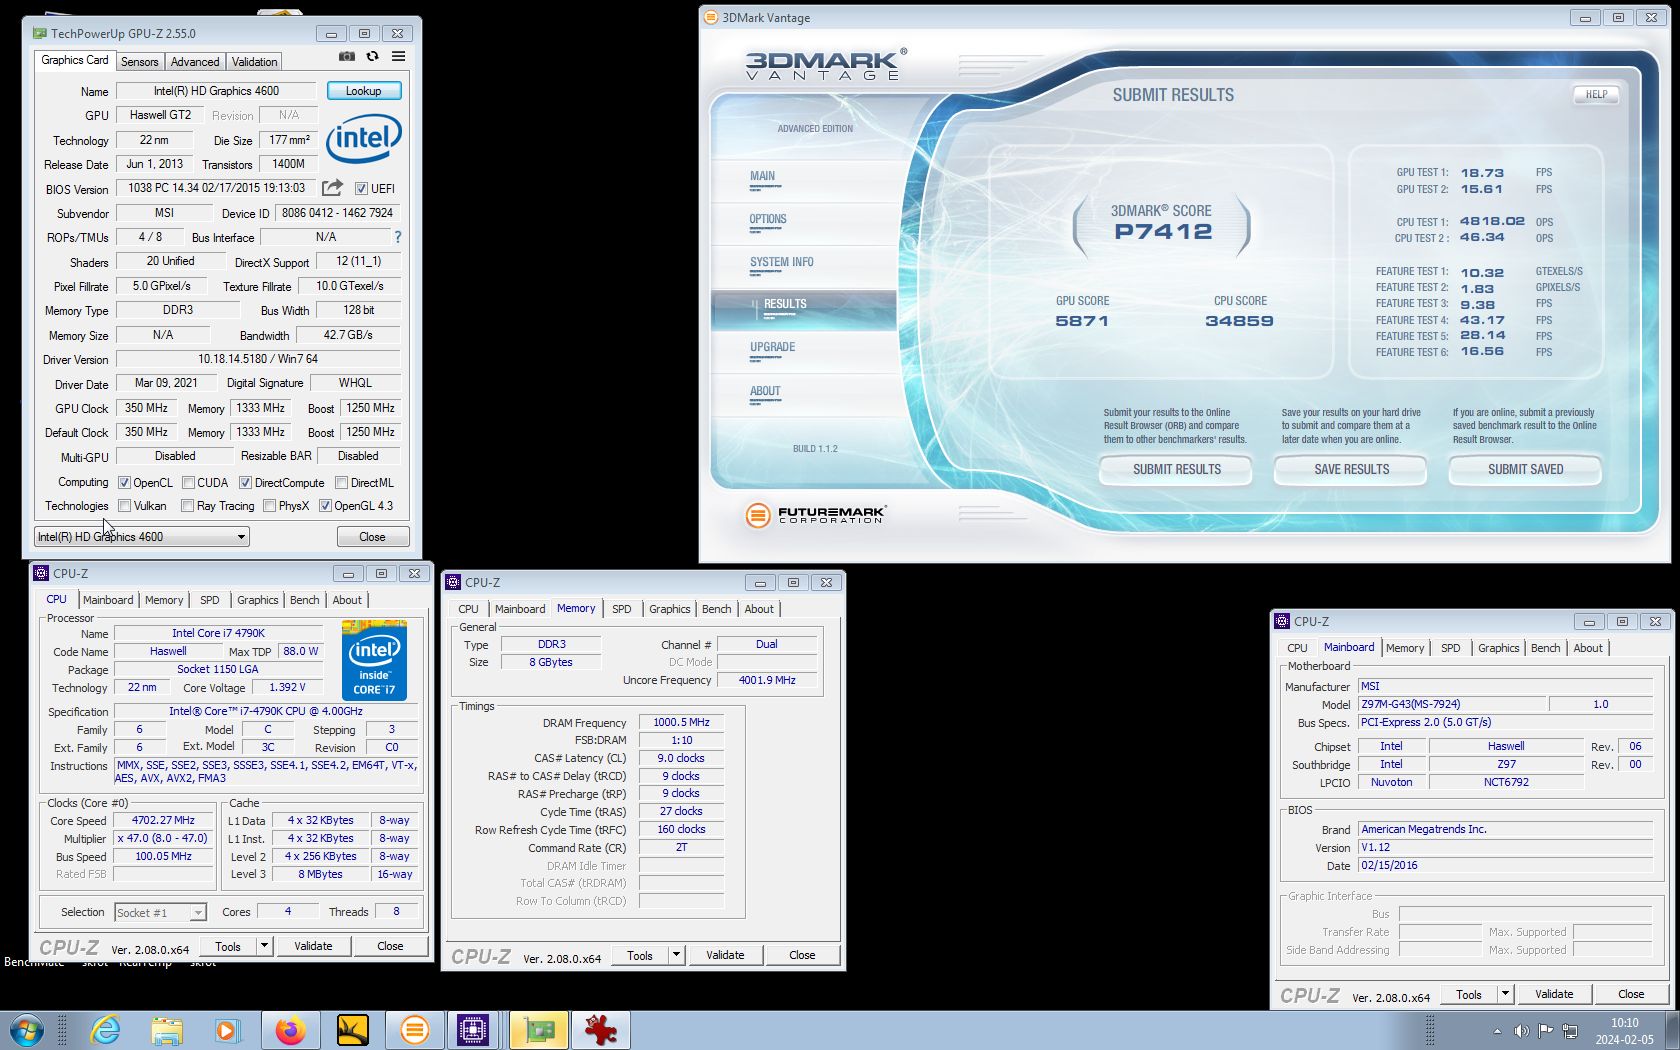Open the Action Center flag tray icon
This screenshot has height=1050, width=1680.
tap(1546, 1031)
